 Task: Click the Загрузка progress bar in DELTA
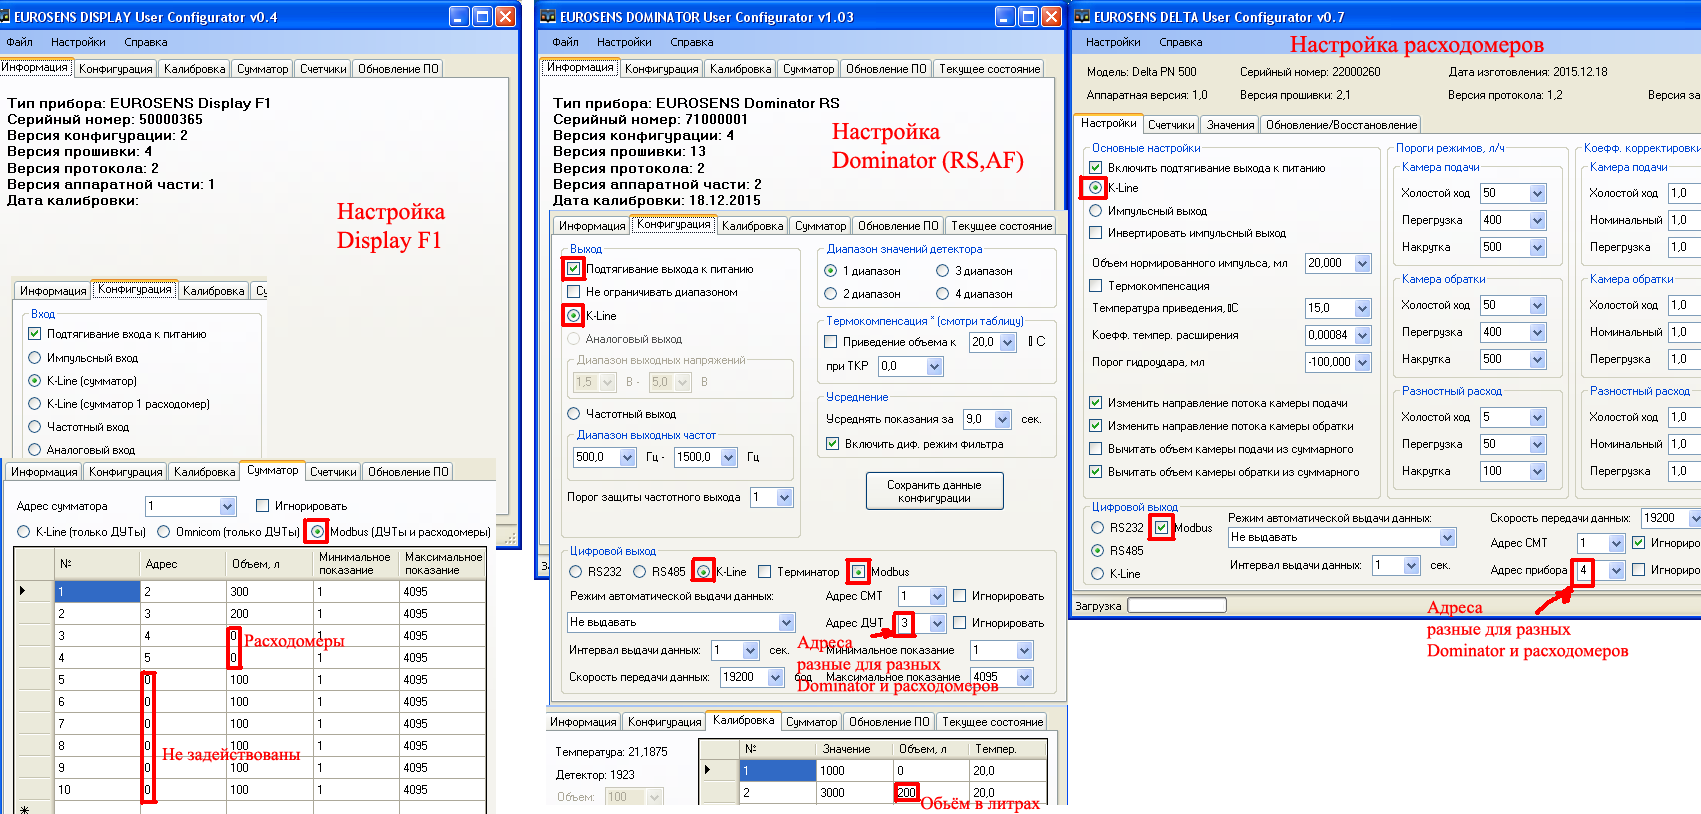(1176, 605)
